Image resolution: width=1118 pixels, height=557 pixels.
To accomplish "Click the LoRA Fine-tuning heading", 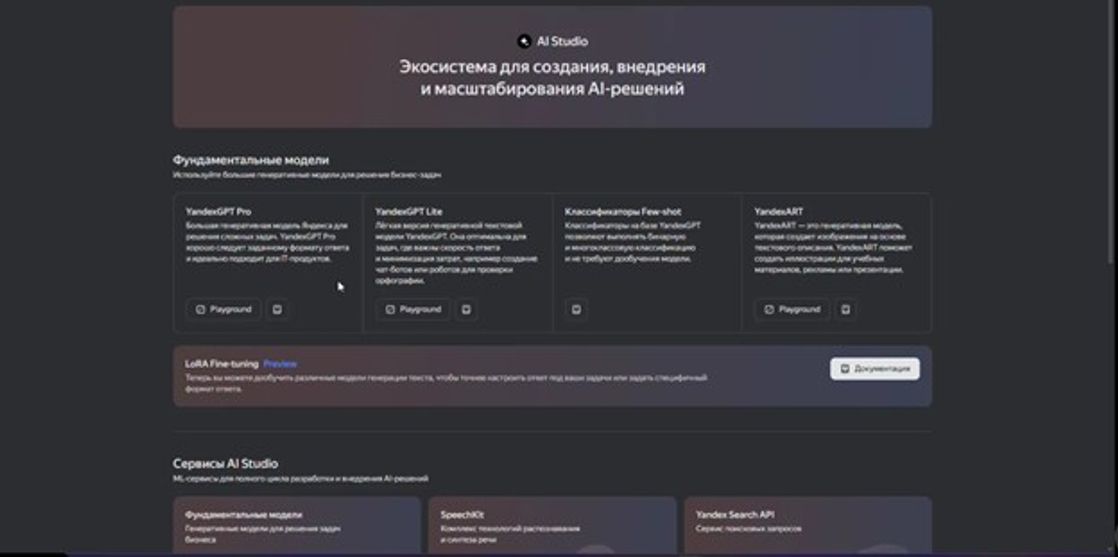I will click(222, 364).
